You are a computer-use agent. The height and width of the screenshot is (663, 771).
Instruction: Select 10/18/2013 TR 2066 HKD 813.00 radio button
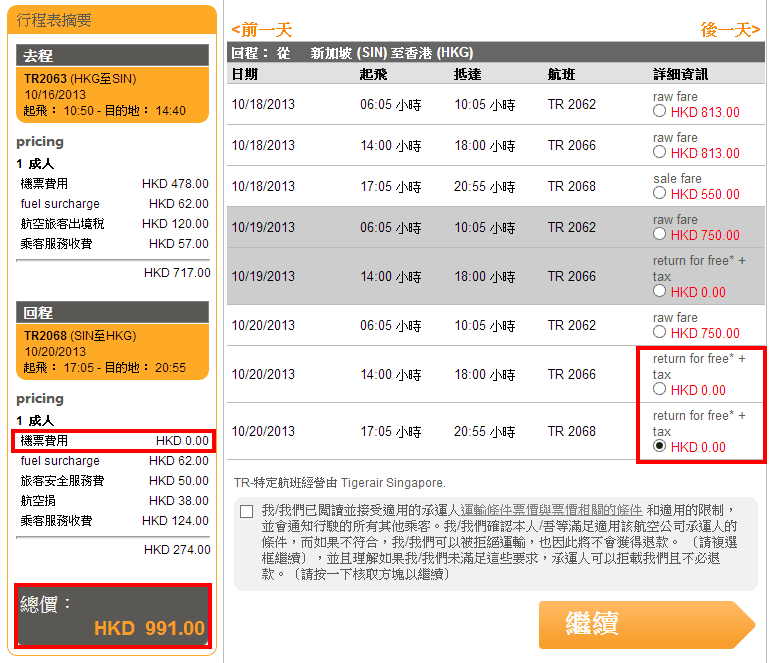coord(659,153)
